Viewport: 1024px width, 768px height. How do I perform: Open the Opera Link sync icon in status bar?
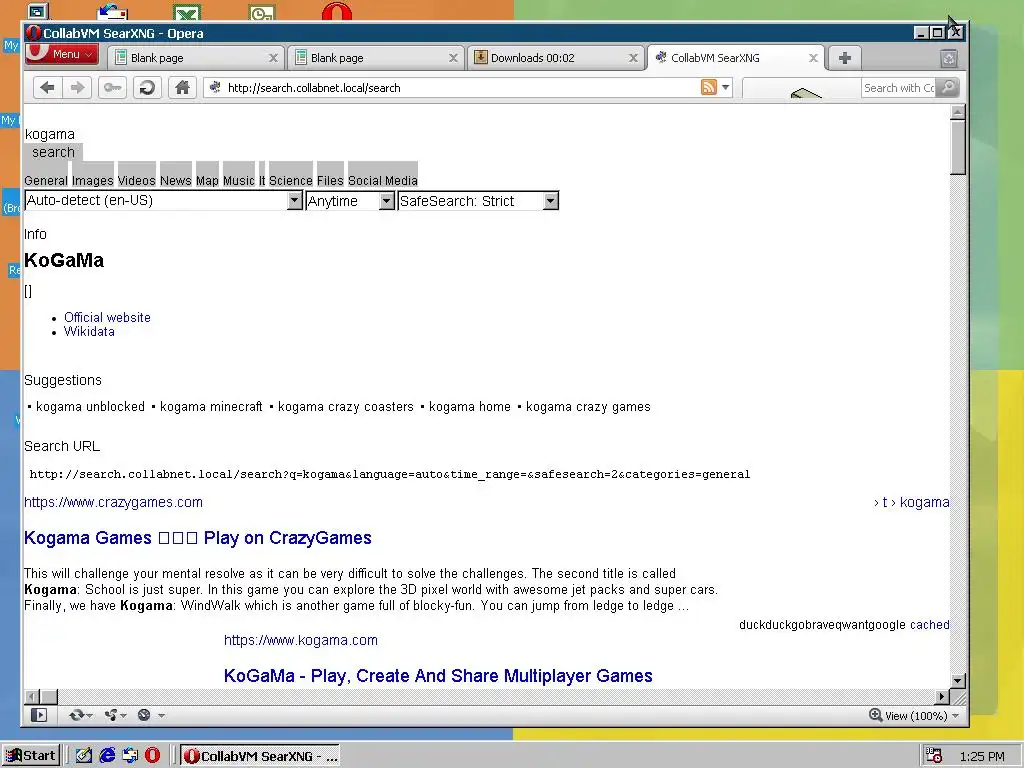[80, 715]
